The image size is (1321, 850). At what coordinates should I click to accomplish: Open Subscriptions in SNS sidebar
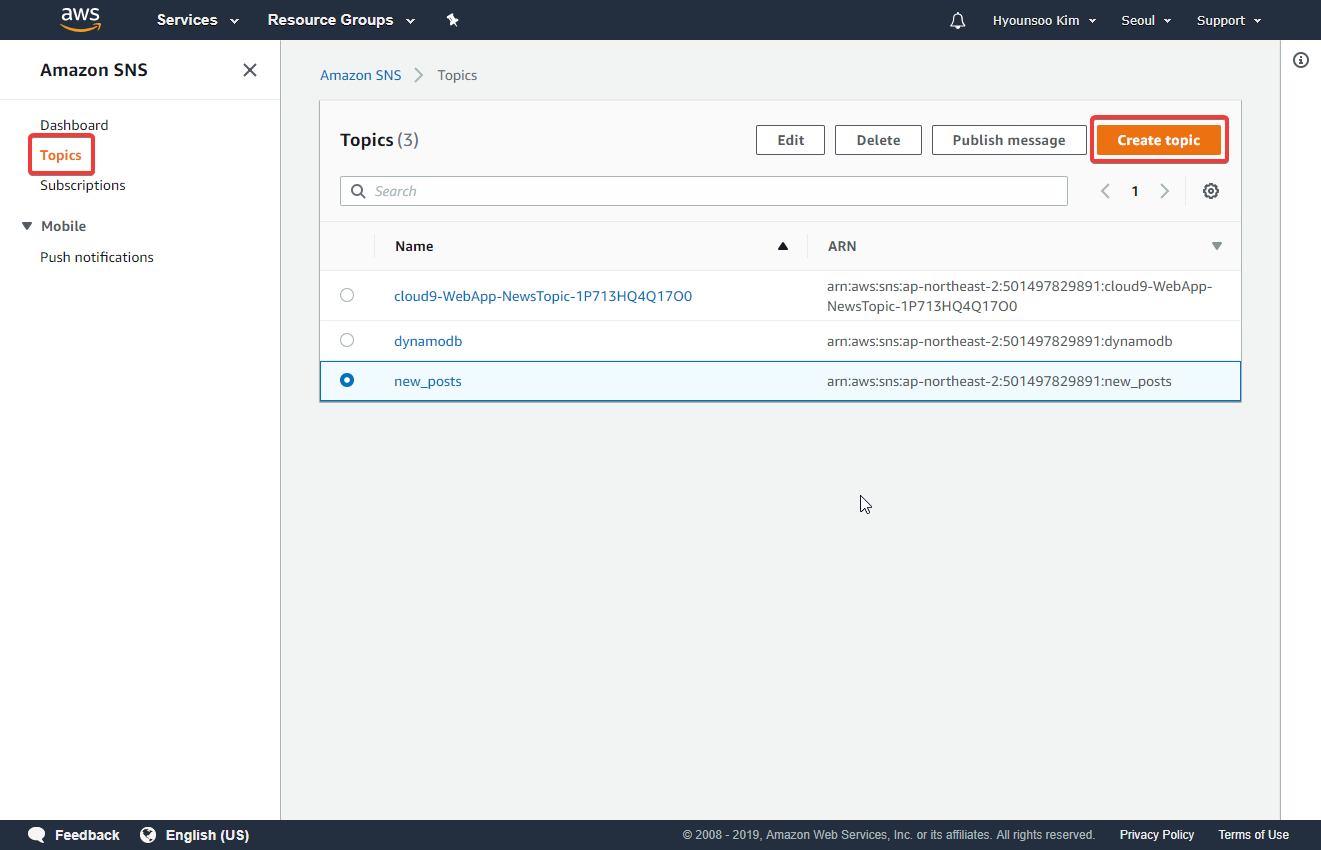83,185
